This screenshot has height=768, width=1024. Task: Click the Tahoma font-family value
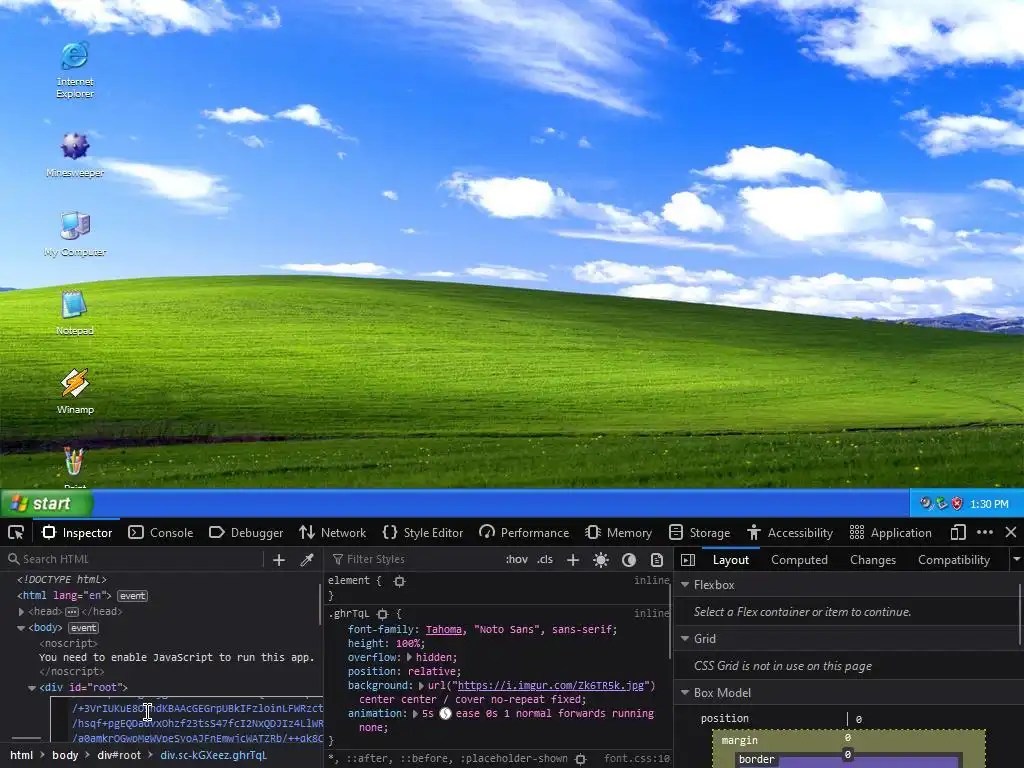pyautogui.click(x=443, y=630)
